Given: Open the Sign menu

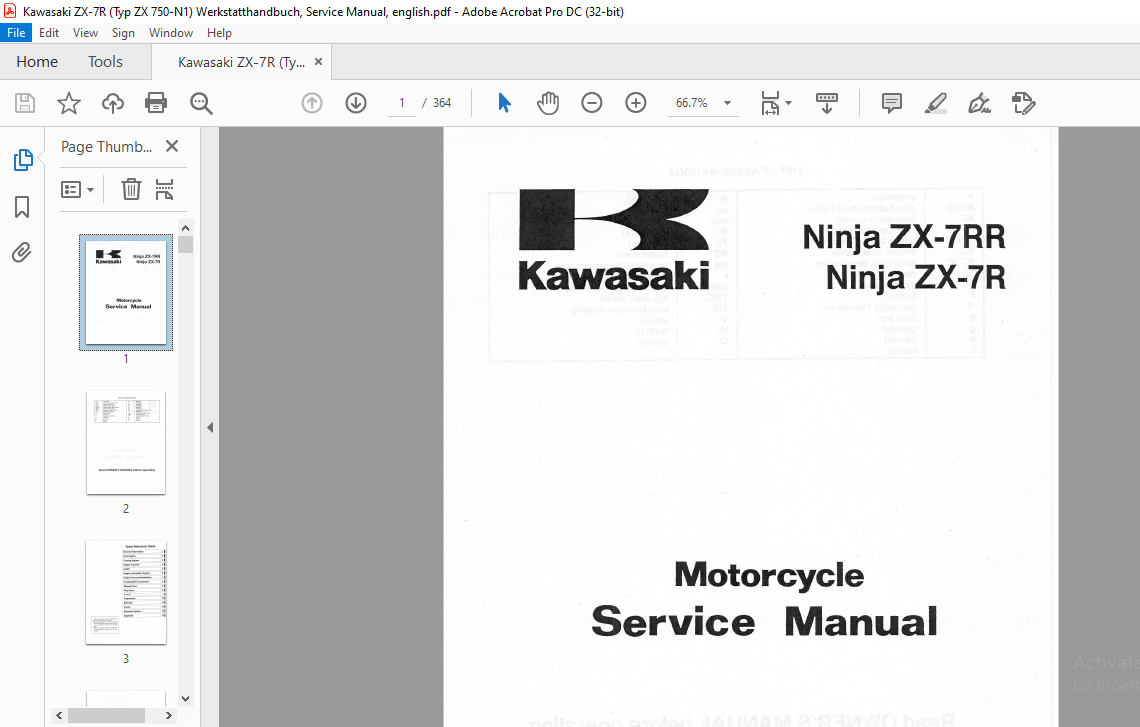Looking at the screenshot, I should click(123, 33).
